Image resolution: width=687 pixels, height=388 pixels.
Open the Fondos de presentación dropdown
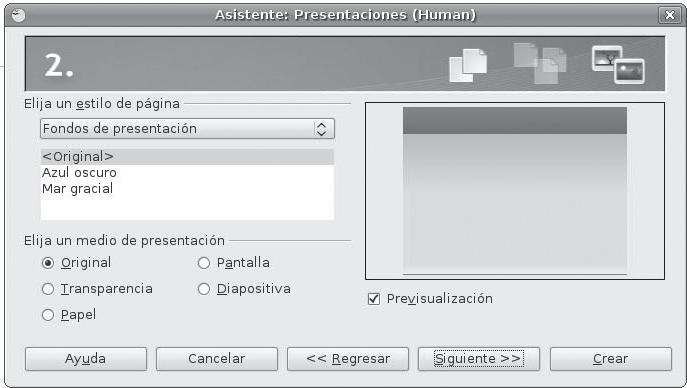tap(187, 129)
